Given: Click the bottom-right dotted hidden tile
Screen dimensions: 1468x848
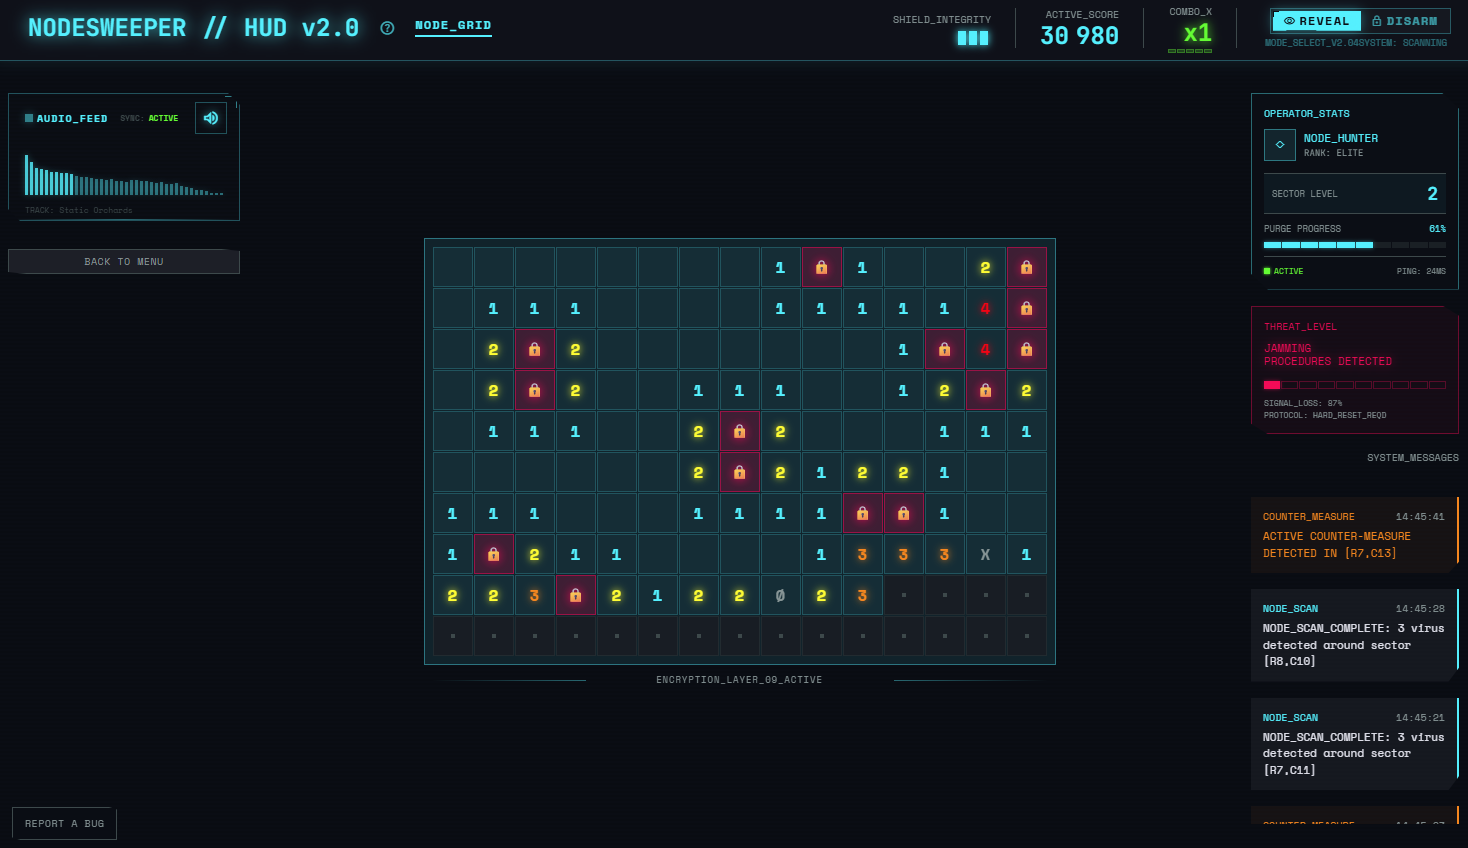Looking at the screenshot, I should [x=1027, y=637].
